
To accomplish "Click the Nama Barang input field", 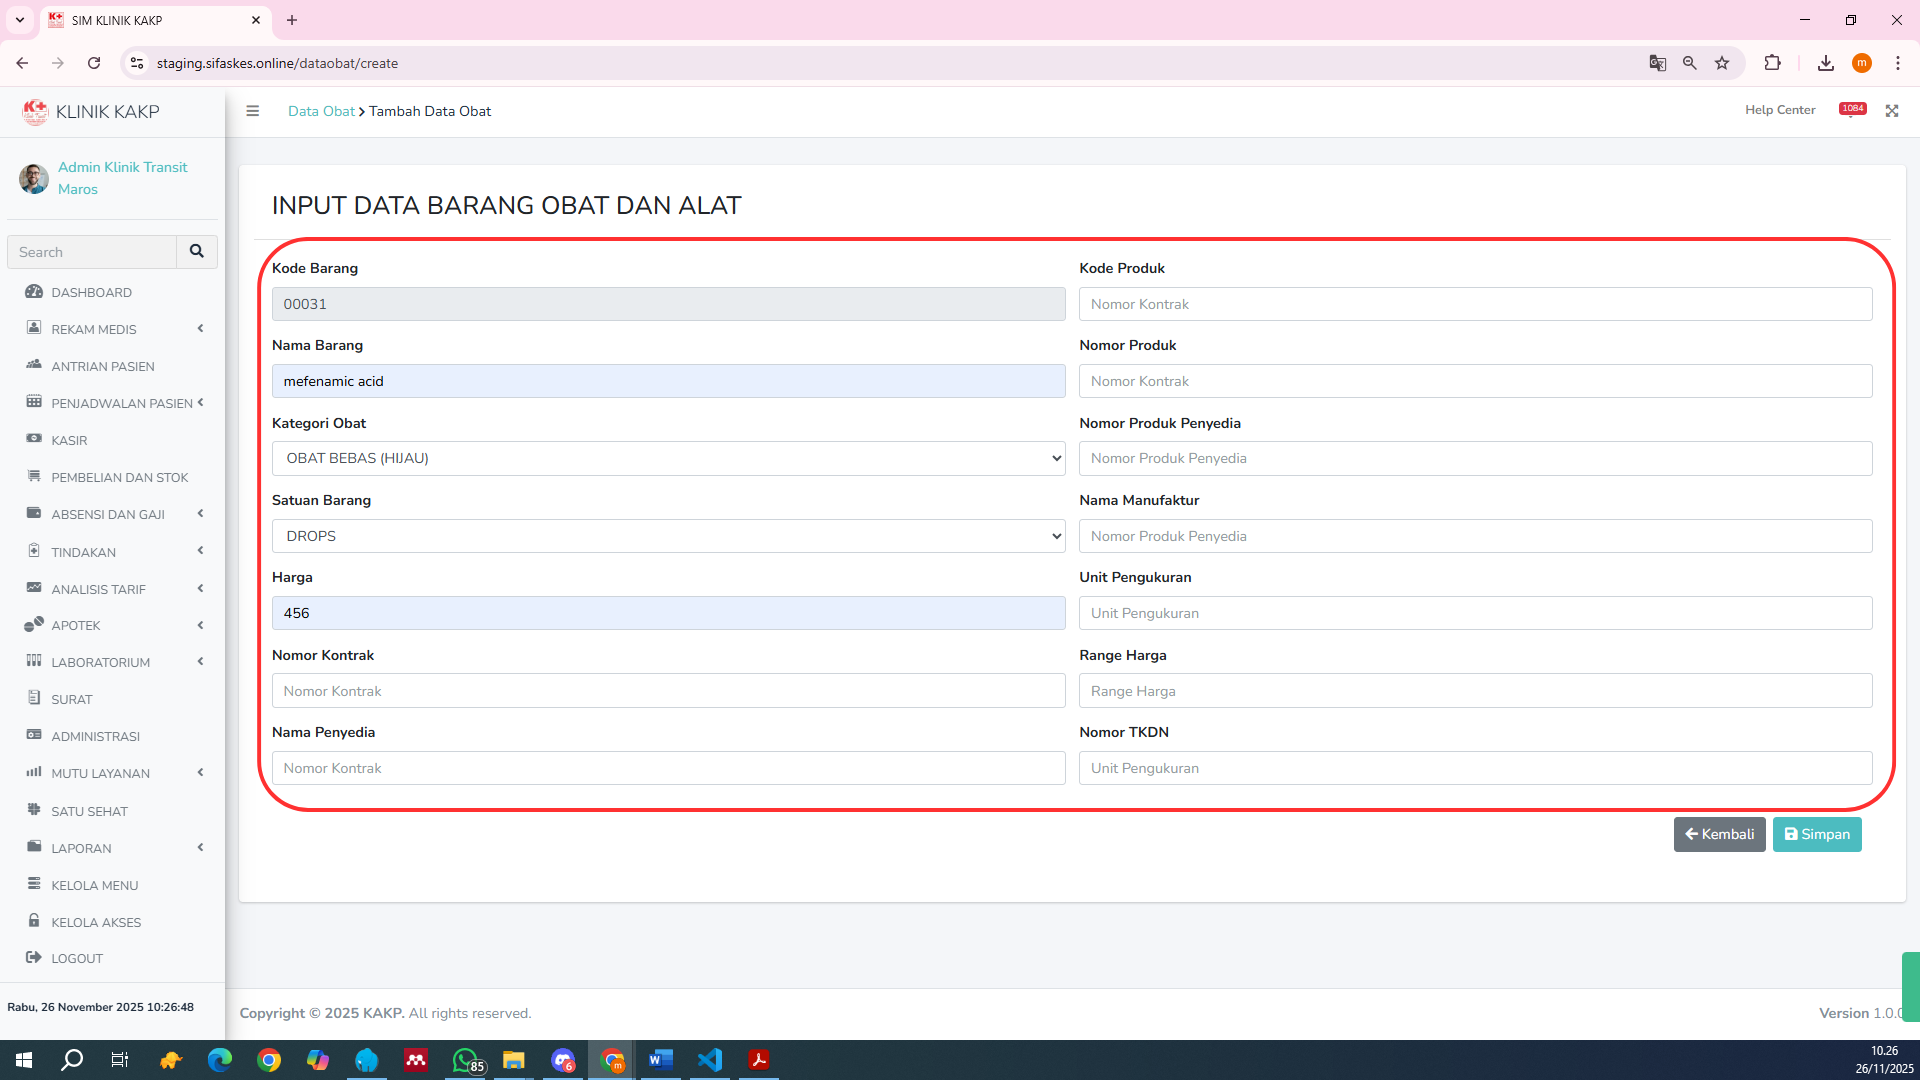I will click(668, 381).
